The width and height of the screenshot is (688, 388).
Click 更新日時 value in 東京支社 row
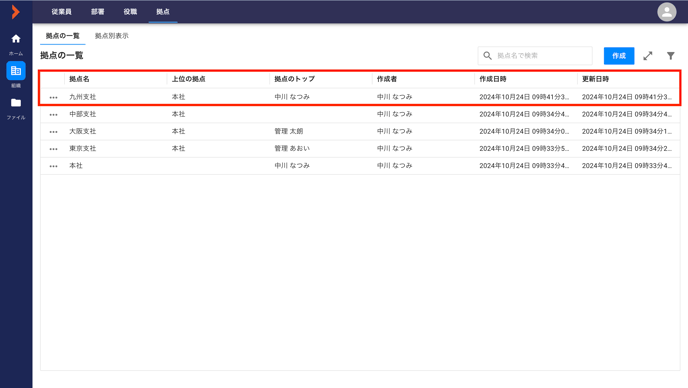pos(627,148)
